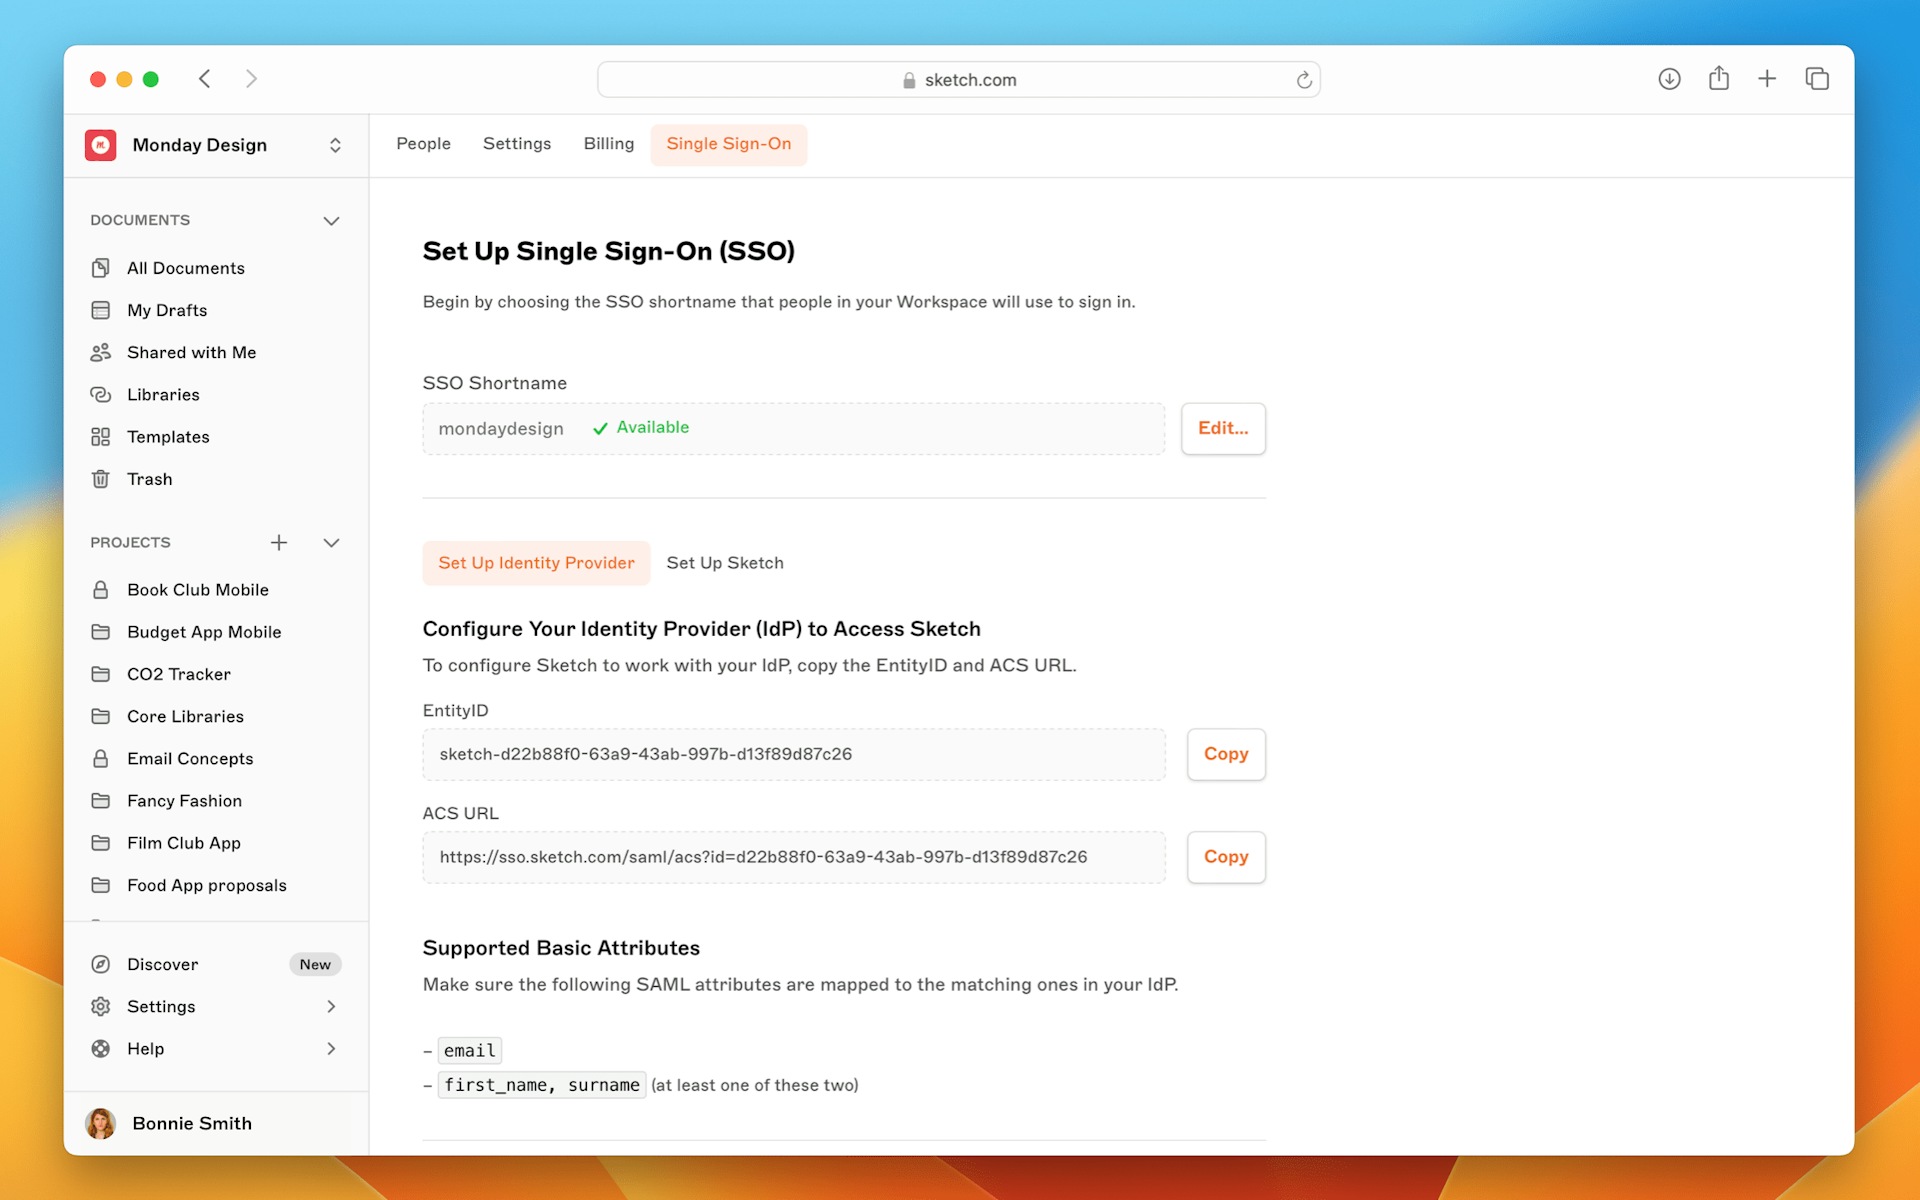Viewport: 1920px width, 1200px height.
Task: Select the Single Sign-On tab
Action: point(728,144)
